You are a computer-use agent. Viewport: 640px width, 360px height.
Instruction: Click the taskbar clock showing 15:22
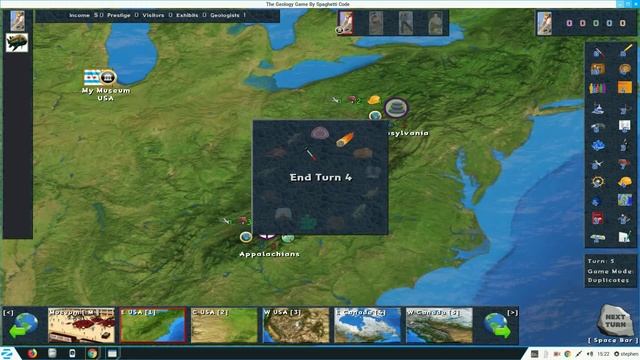coord(603,354)
